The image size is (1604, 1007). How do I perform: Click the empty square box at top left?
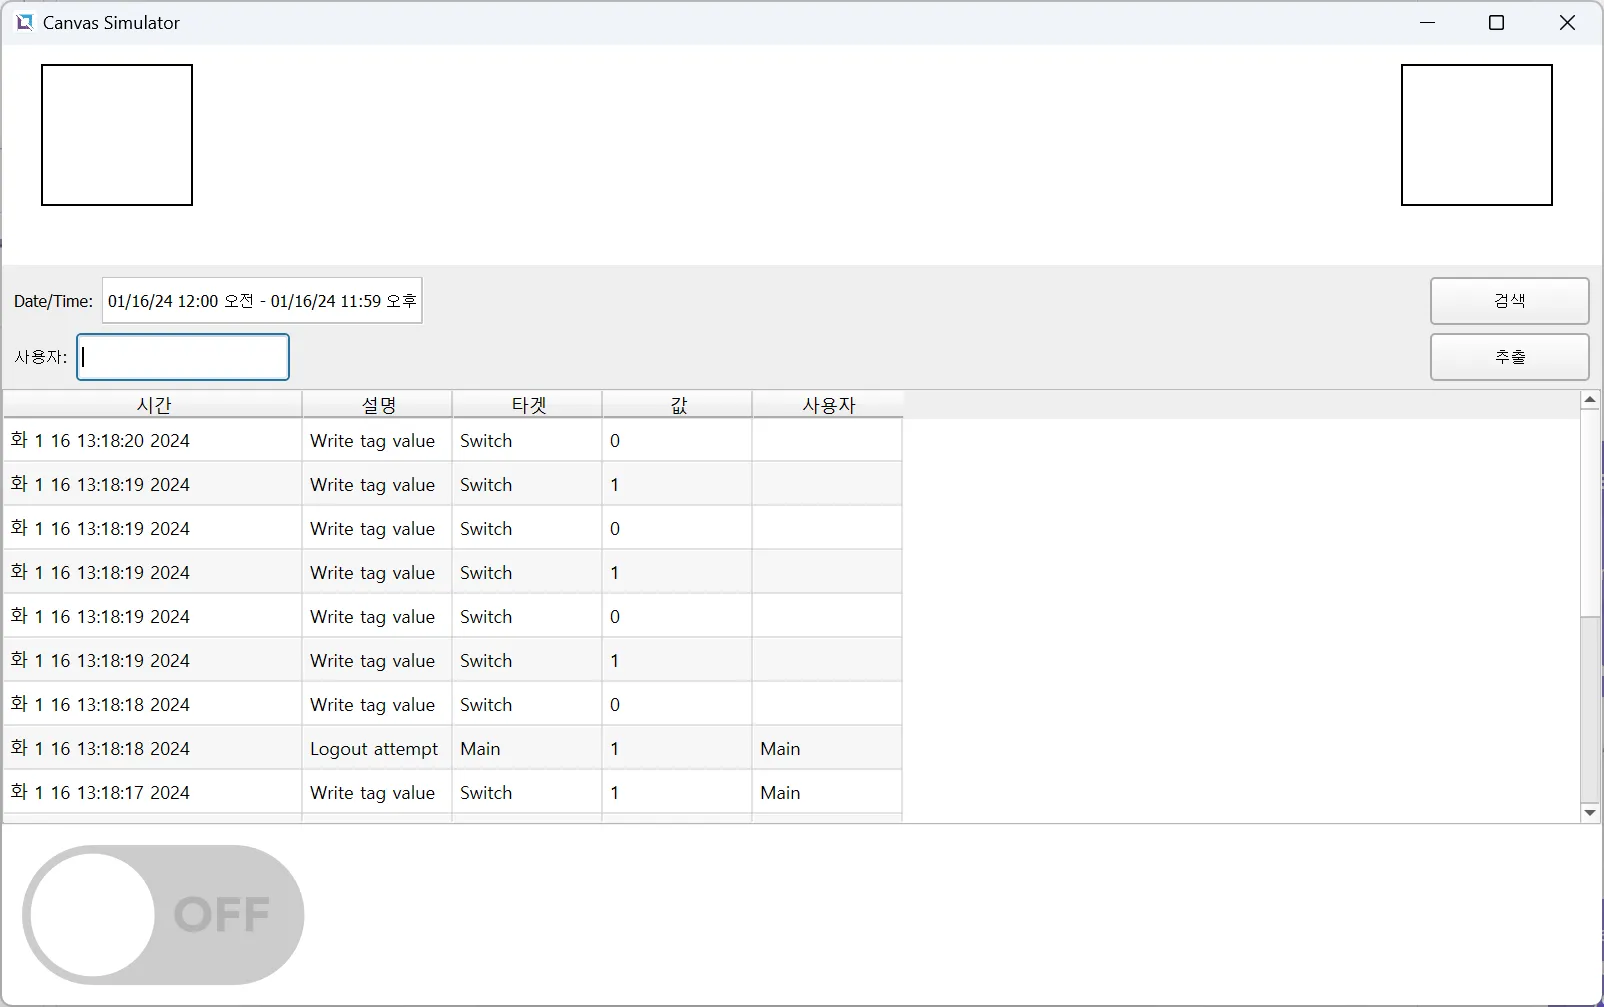point(117,135)
